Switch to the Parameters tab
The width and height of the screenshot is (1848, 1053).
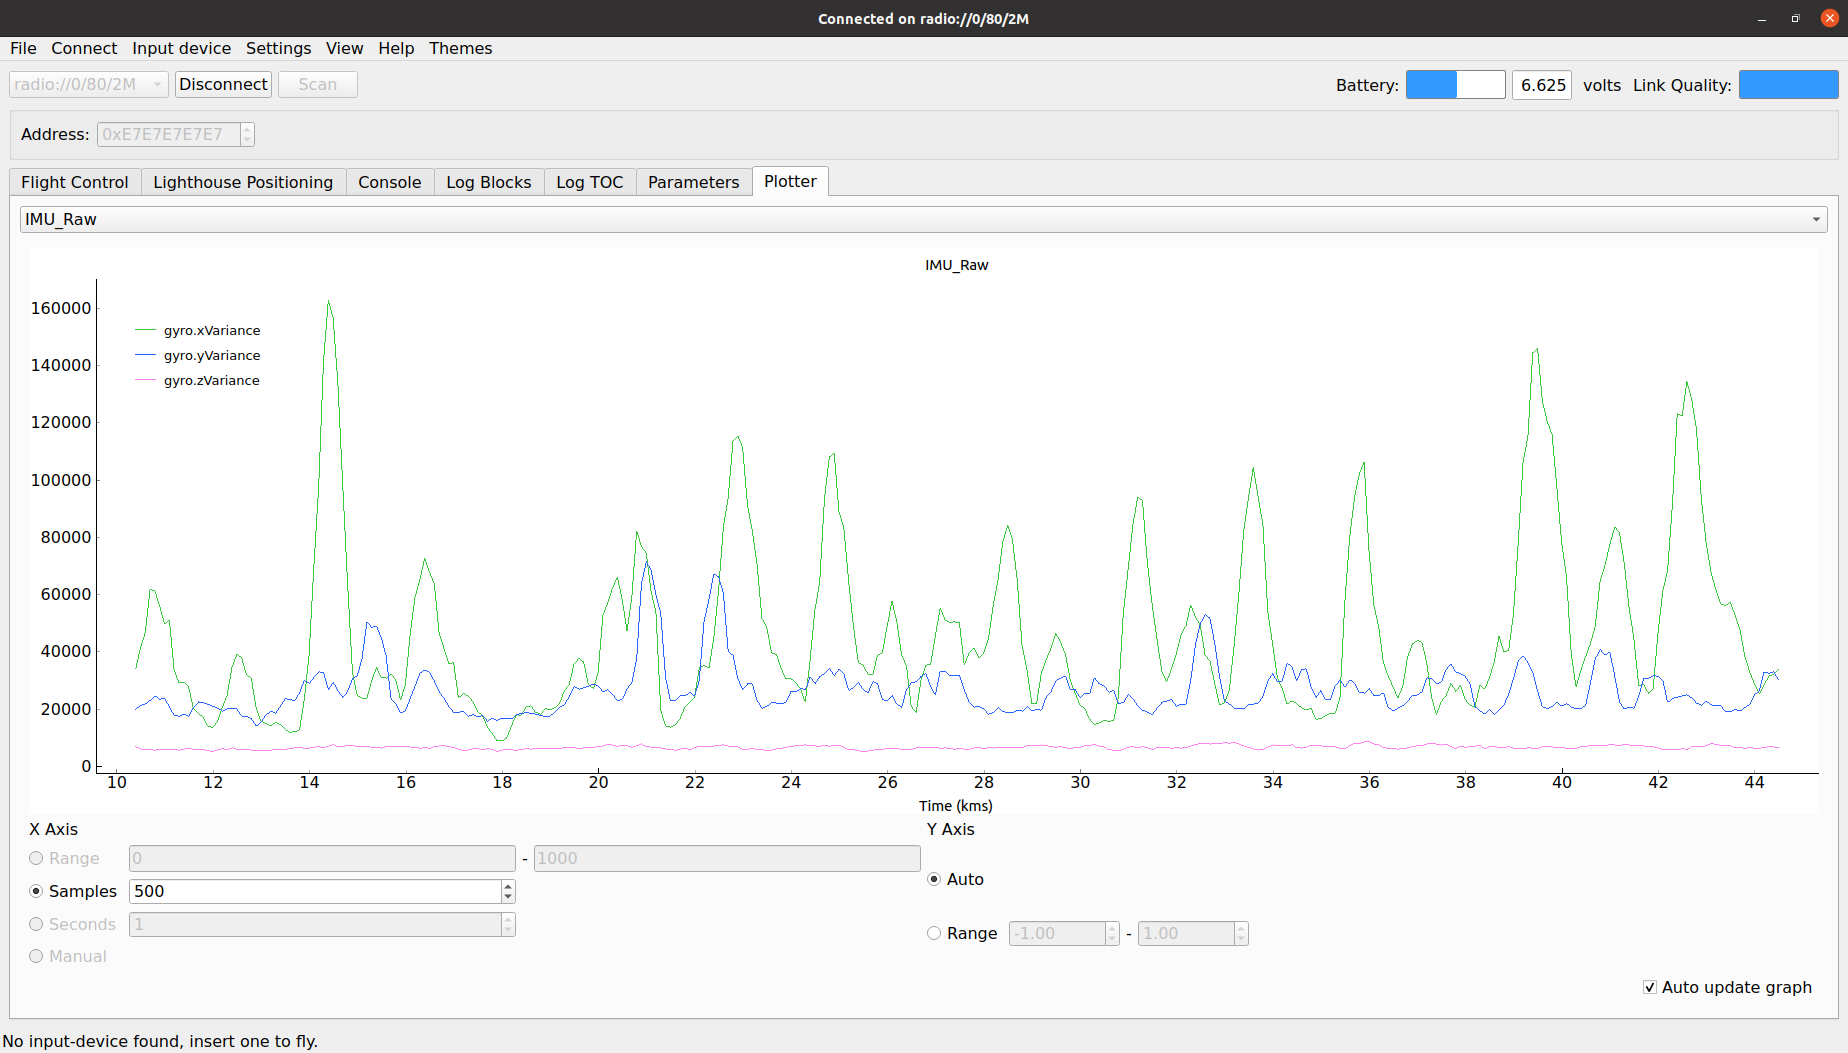693,182
